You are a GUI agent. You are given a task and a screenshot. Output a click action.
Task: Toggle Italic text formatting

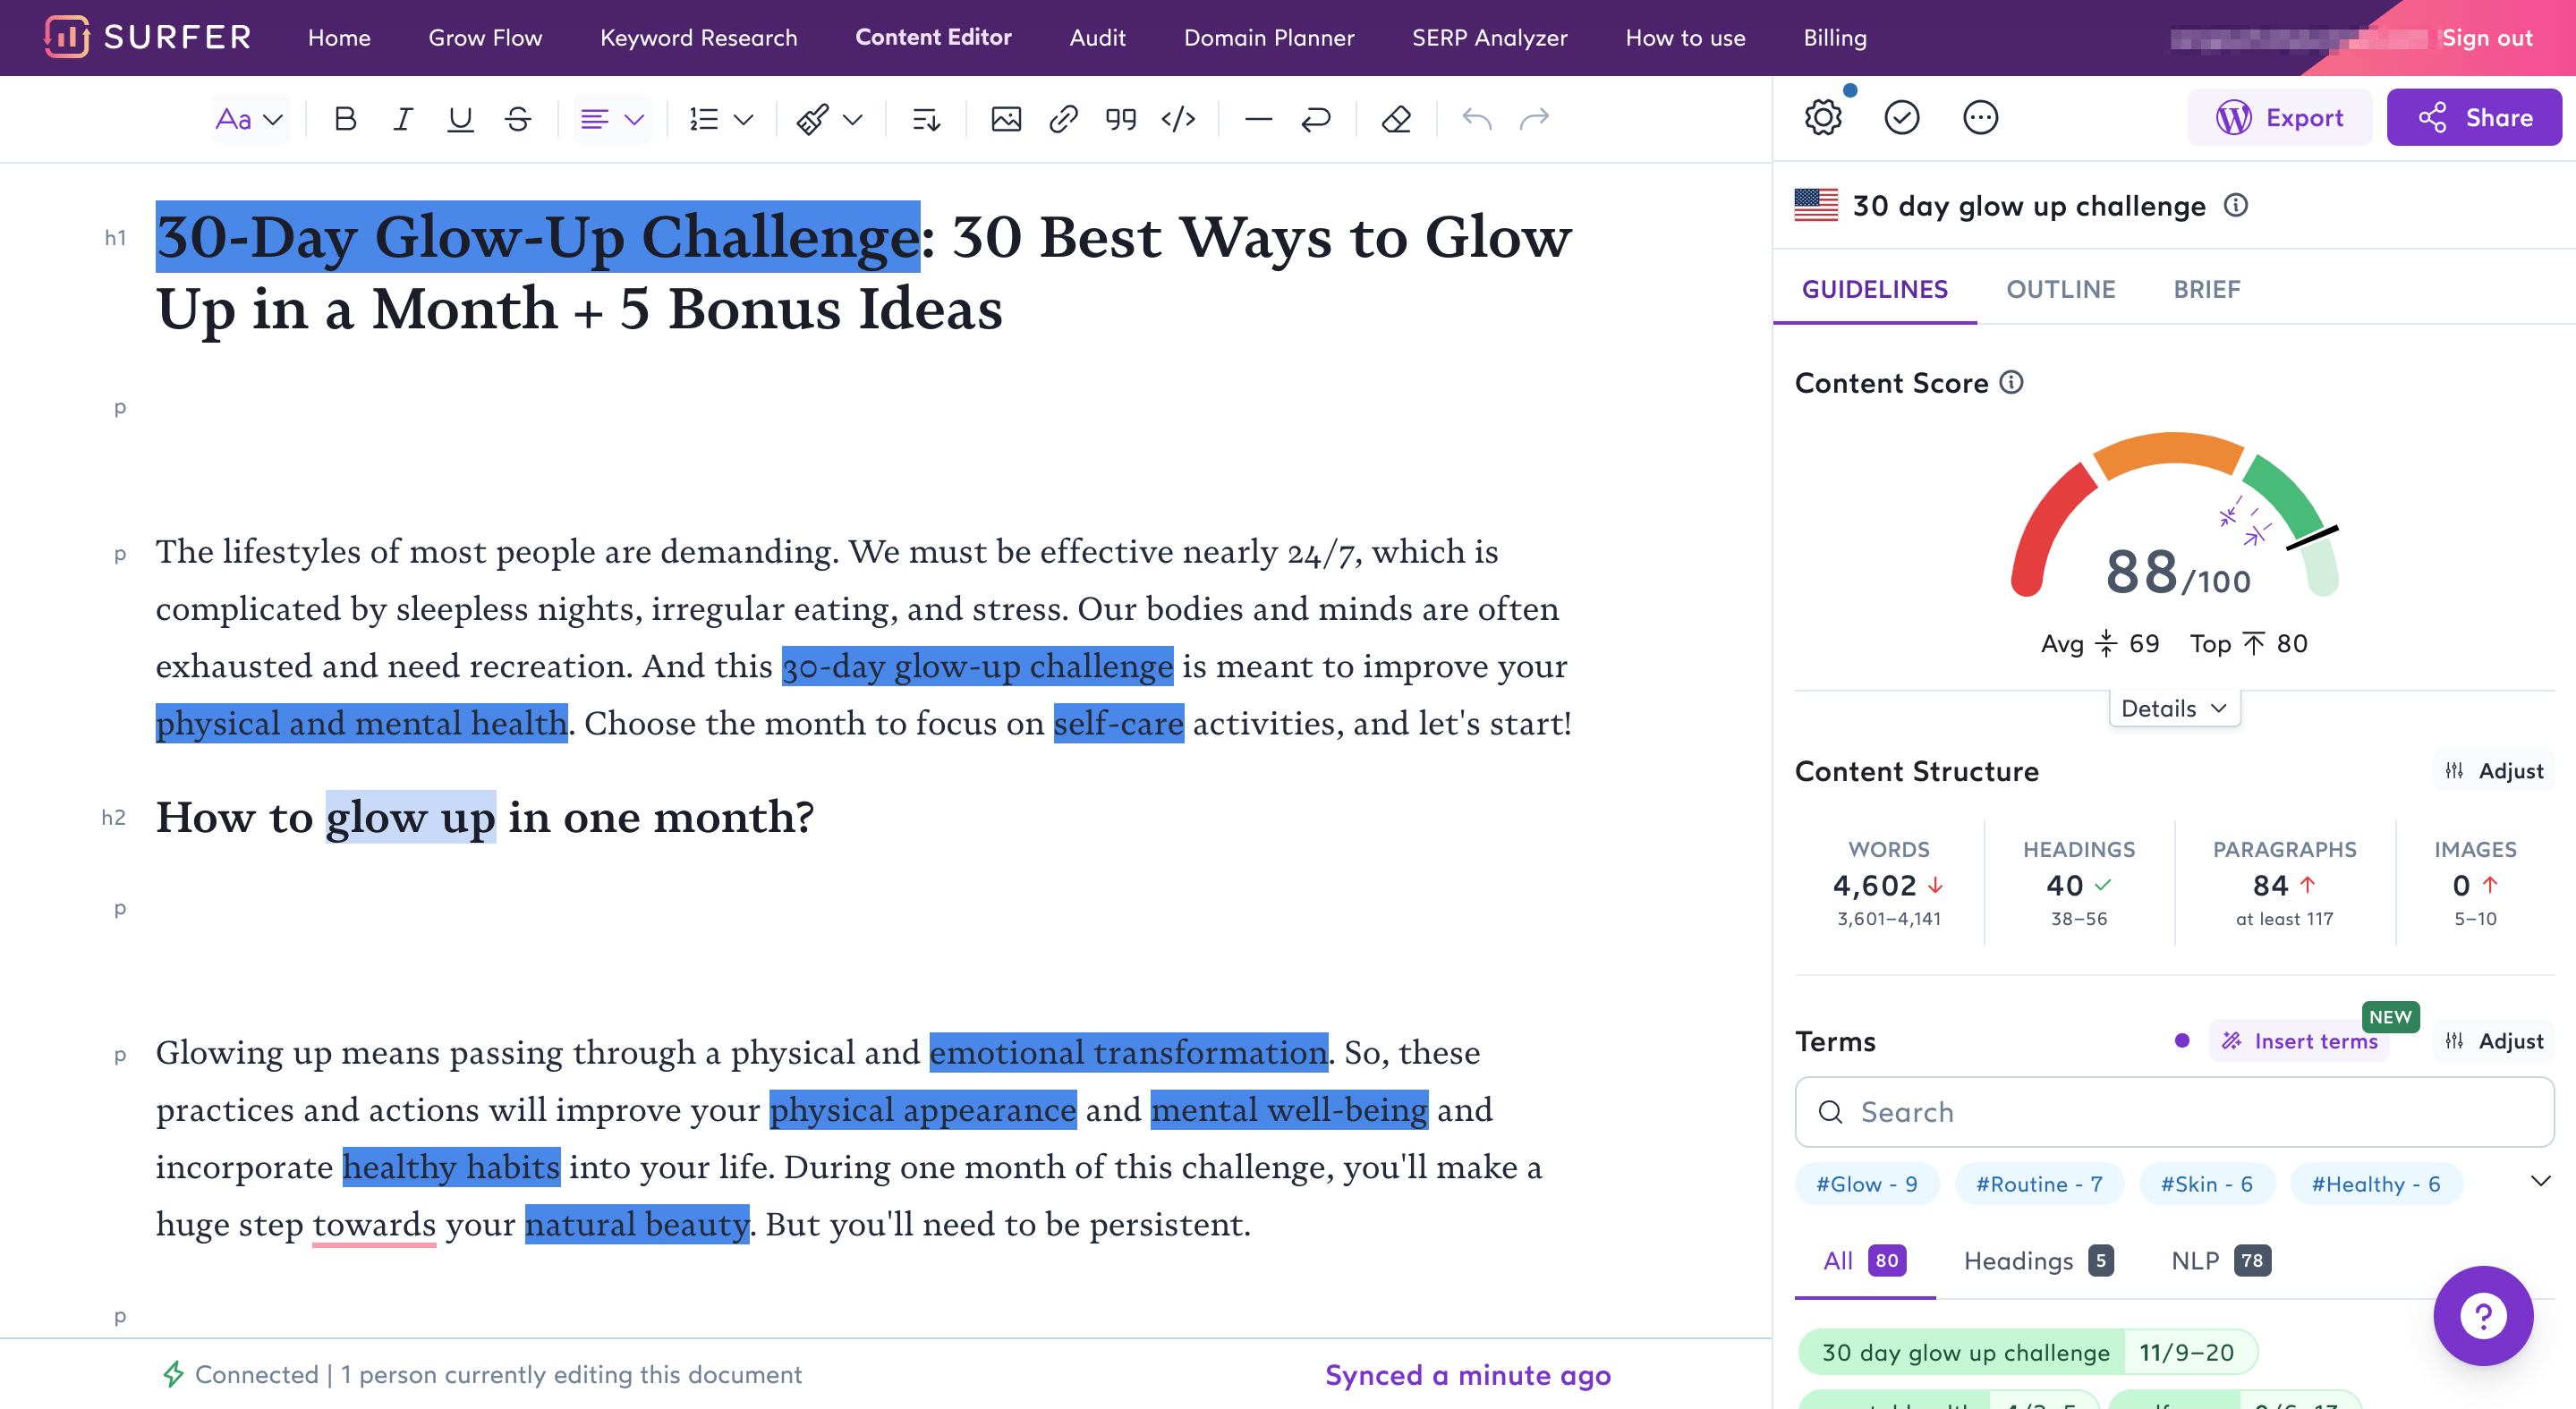[403, 118]
